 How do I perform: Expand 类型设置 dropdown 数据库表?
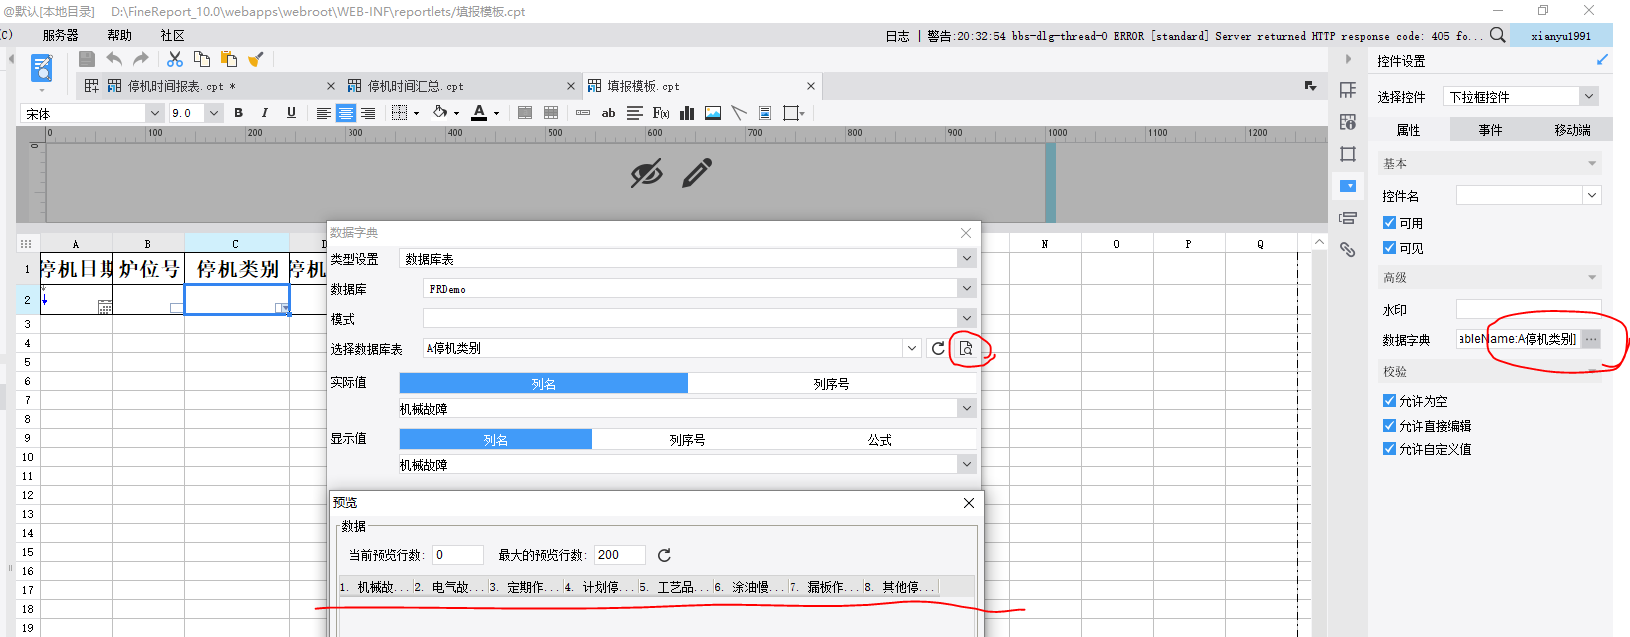966,258
